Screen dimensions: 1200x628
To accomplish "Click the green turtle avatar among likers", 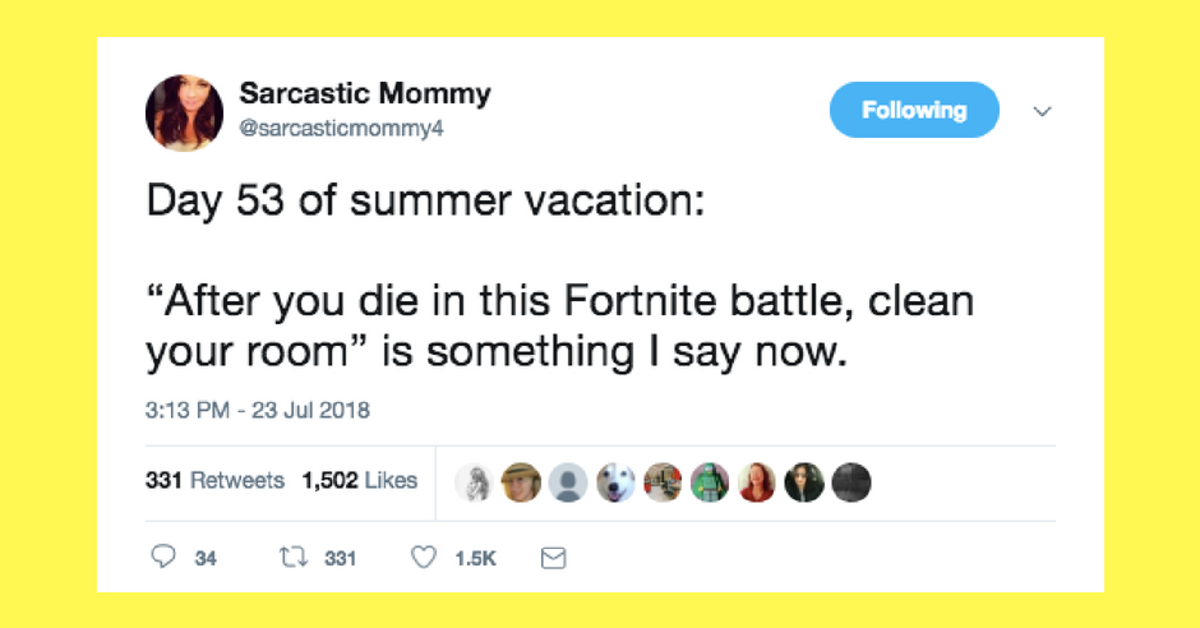I will (x=710, y=482).
